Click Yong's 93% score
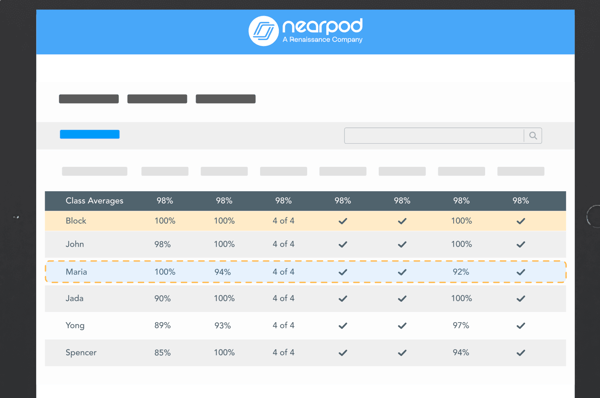600x398 pixels. 222,326
